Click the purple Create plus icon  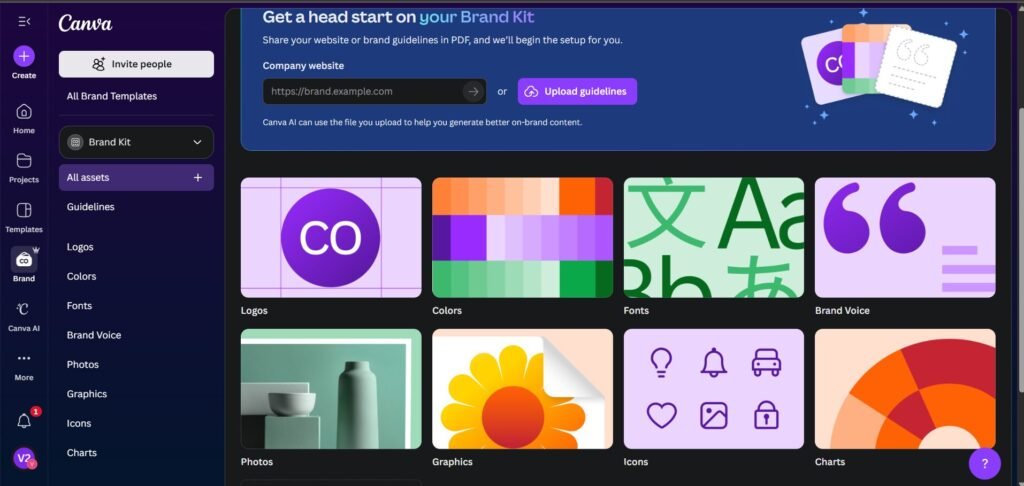pyautogui.click(x=24, y=56)
